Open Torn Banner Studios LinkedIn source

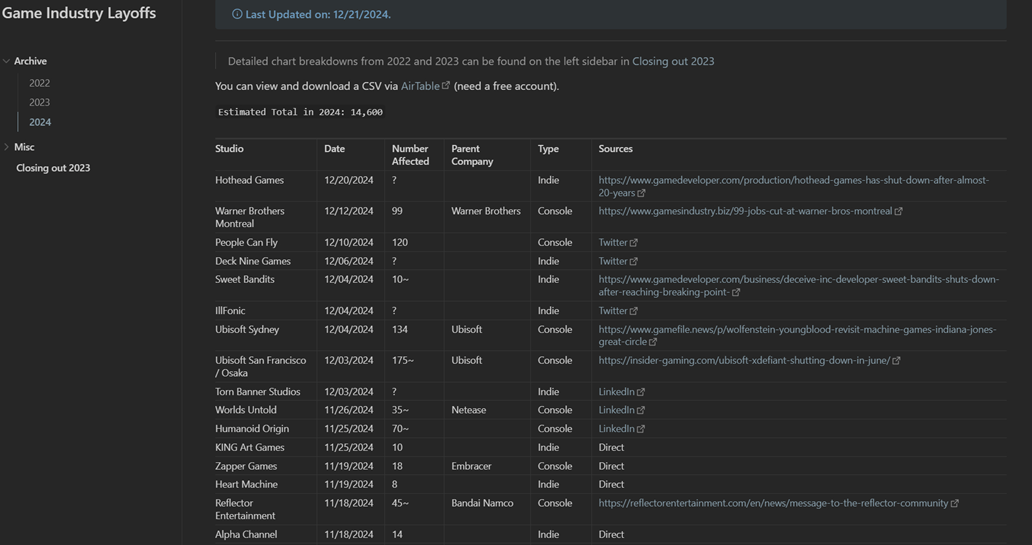[617, 392]
